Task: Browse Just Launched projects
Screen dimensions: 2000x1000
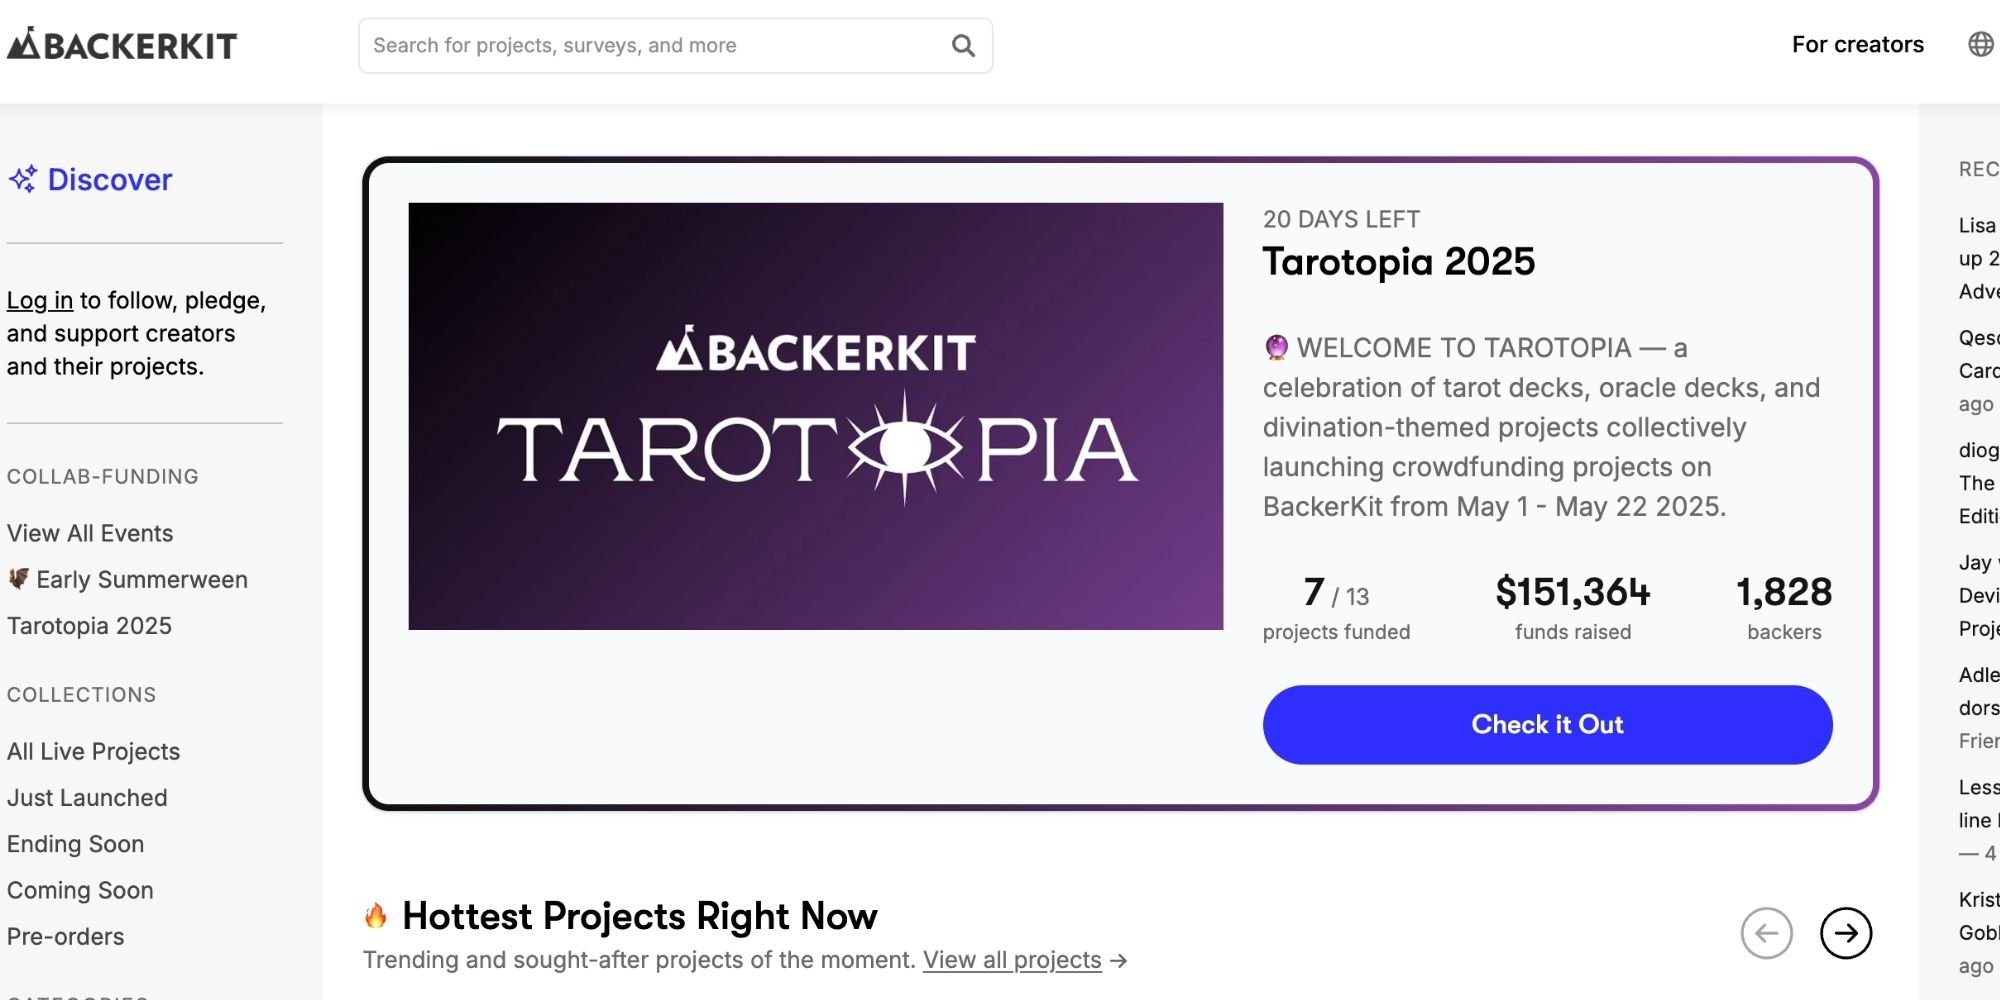Action: click(x=87, y=798)
